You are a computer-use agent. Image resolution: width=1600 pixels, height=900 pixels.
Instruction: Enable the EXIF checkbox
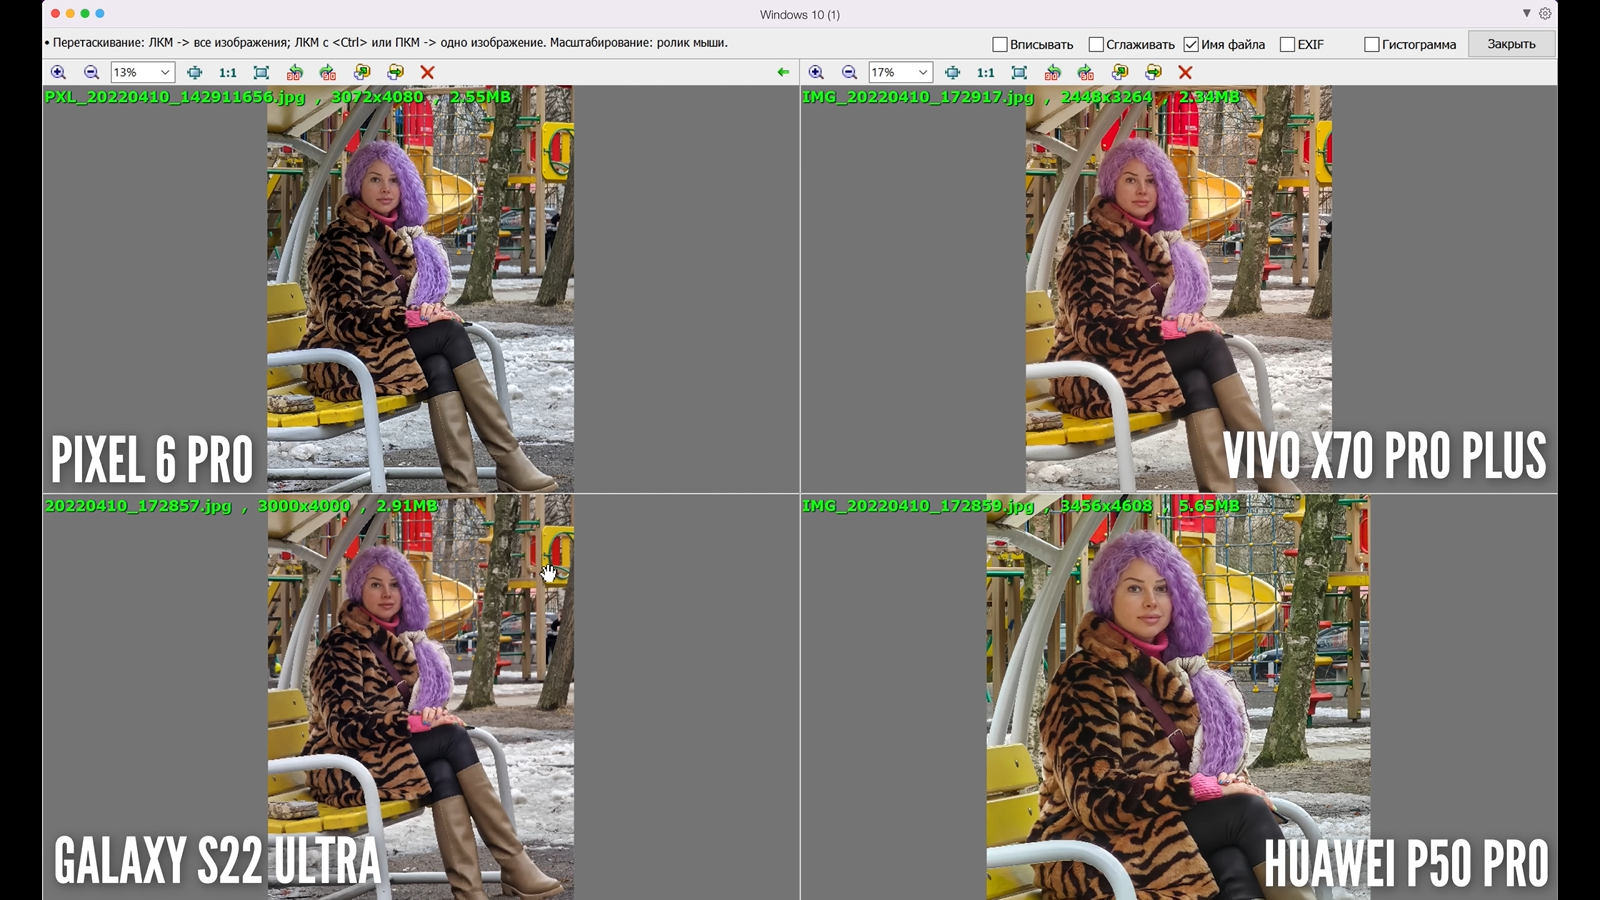[x=1287, y=44]
